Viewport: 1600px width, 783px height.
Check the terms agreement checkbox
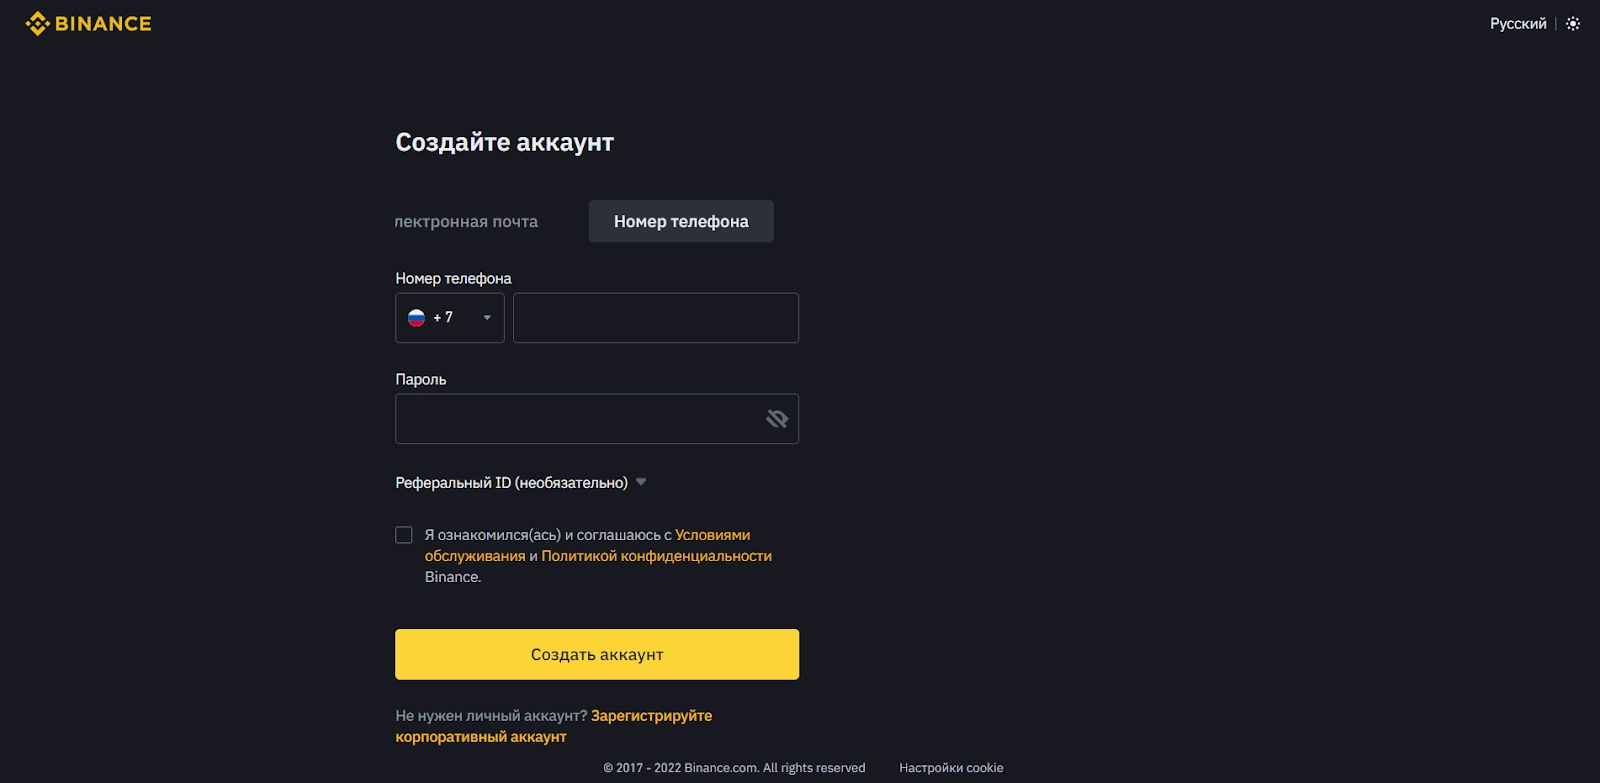pos(404,535)
